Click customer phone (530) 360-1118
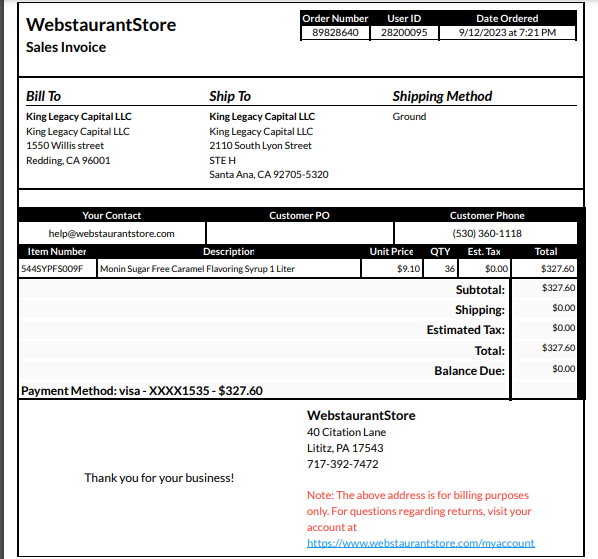The height and width of the screenshot is (559, 598). [487, 233]
